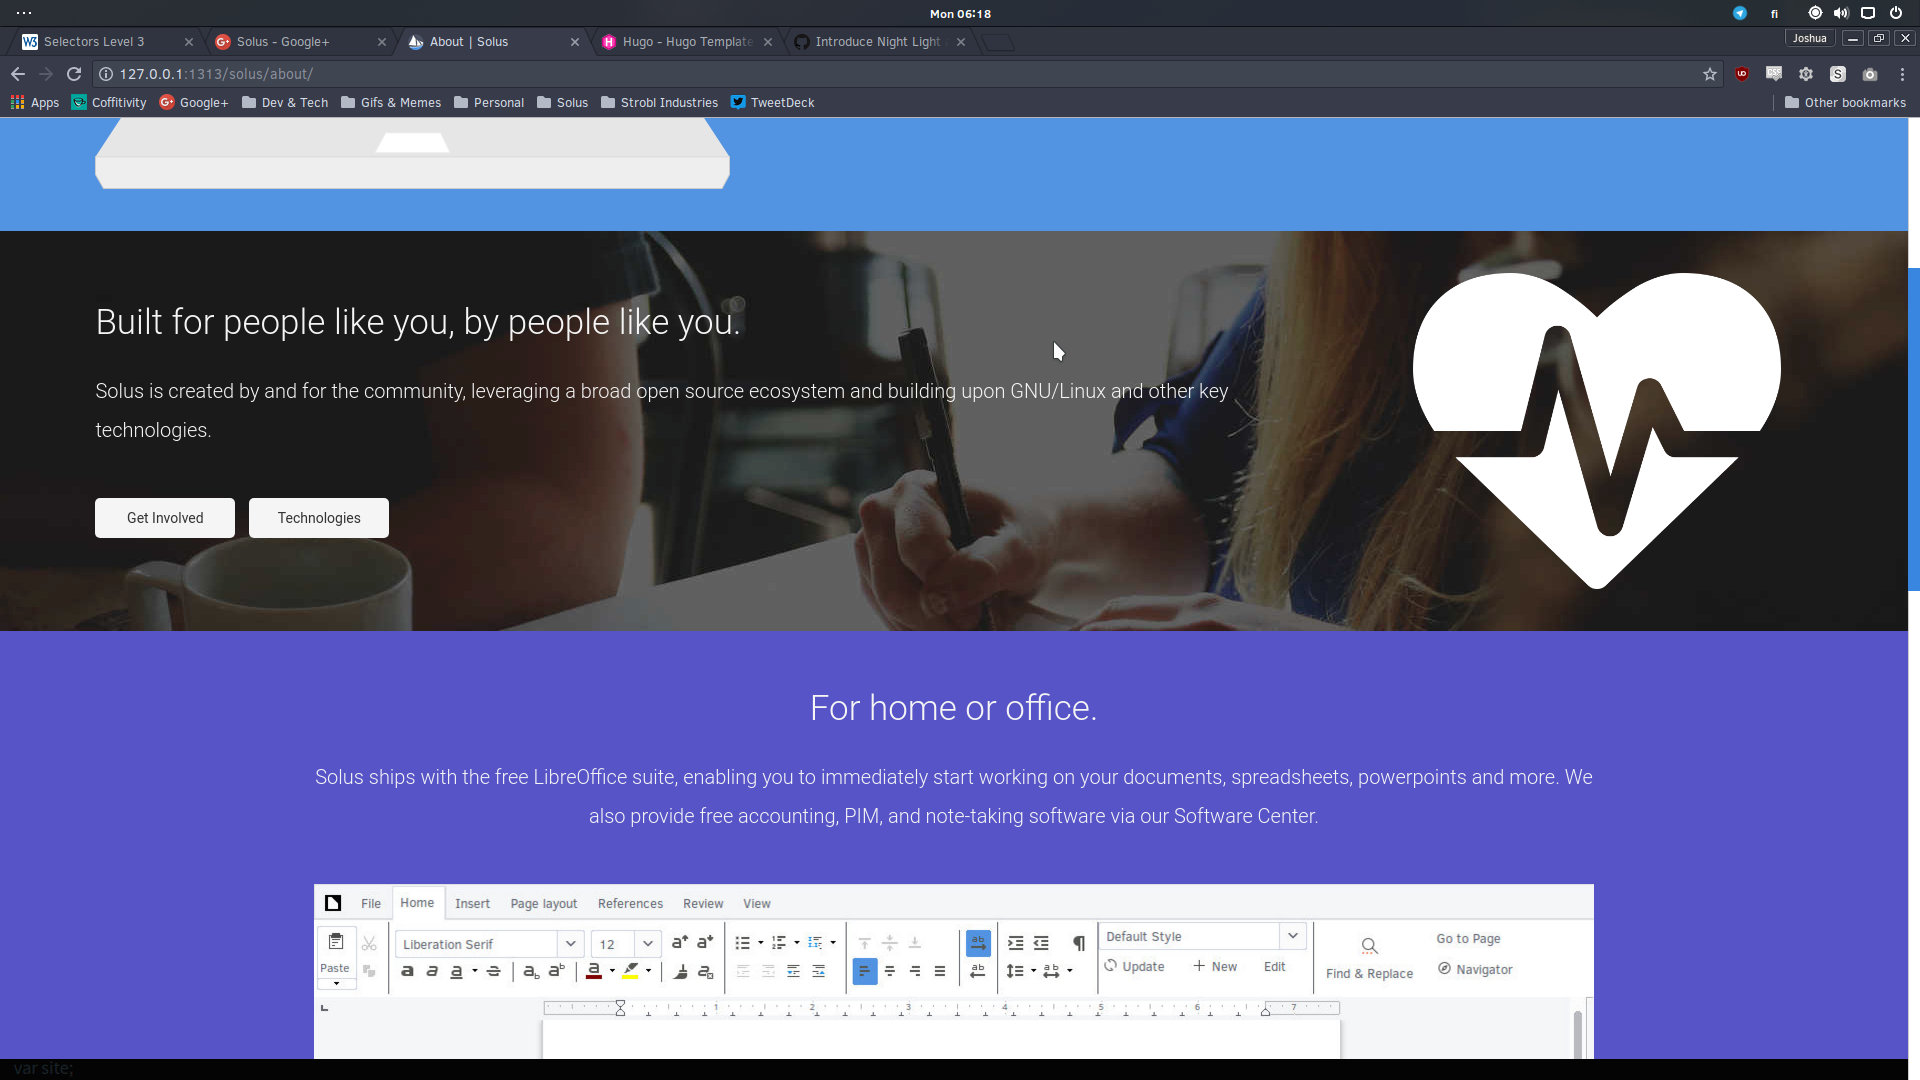Open the S extension icon

(x=1838, y=74)
